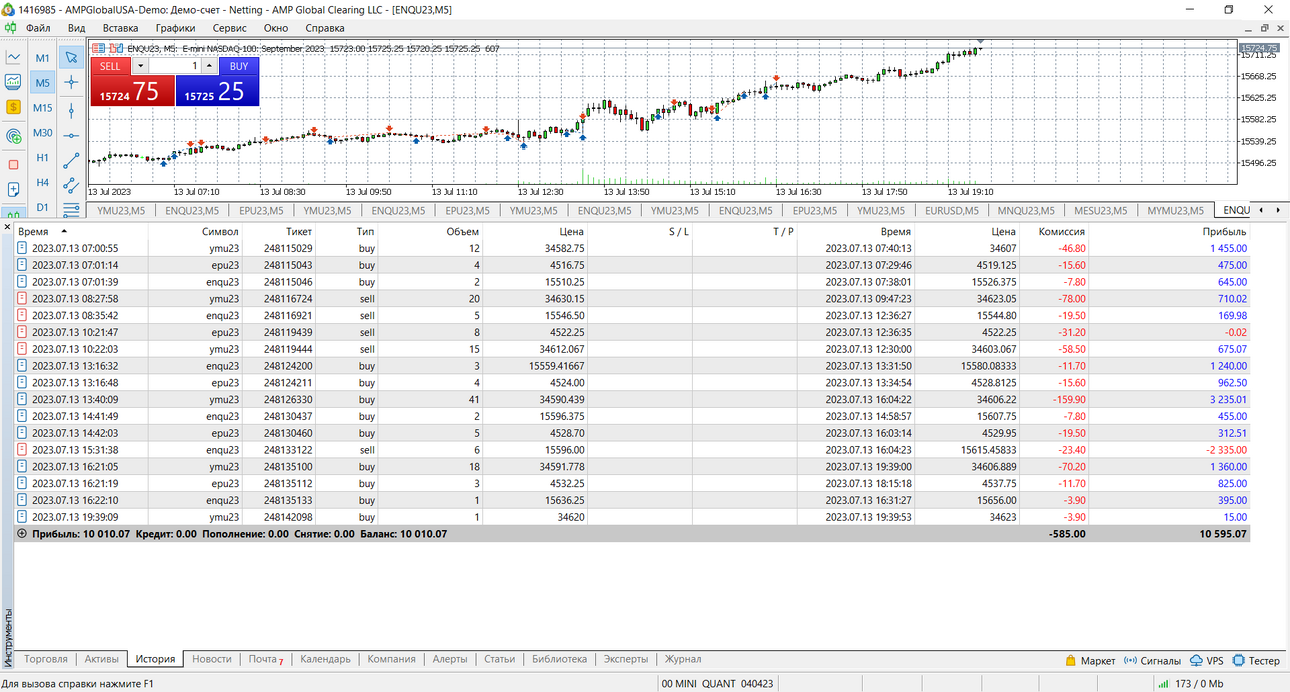Open the Сервис menu

coord(230,28)
